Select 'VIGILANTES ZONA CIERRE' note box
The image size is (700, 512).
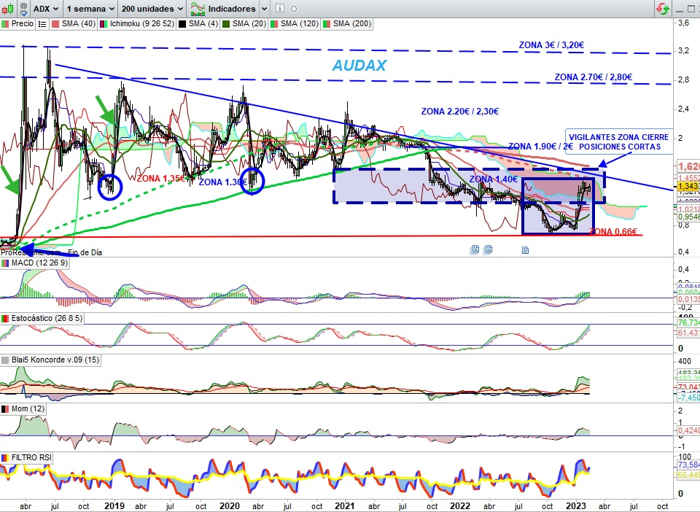[619, 142]
